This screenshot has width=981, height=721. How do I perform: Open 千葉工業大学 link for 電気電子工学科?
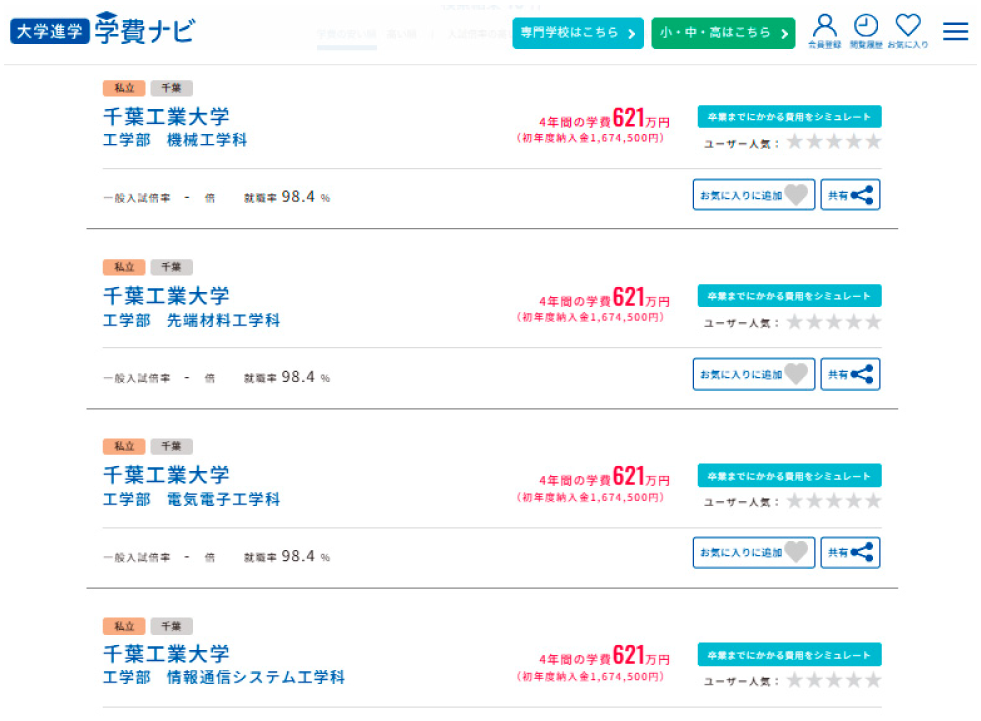pyautogui.click(x=166, y=474)
